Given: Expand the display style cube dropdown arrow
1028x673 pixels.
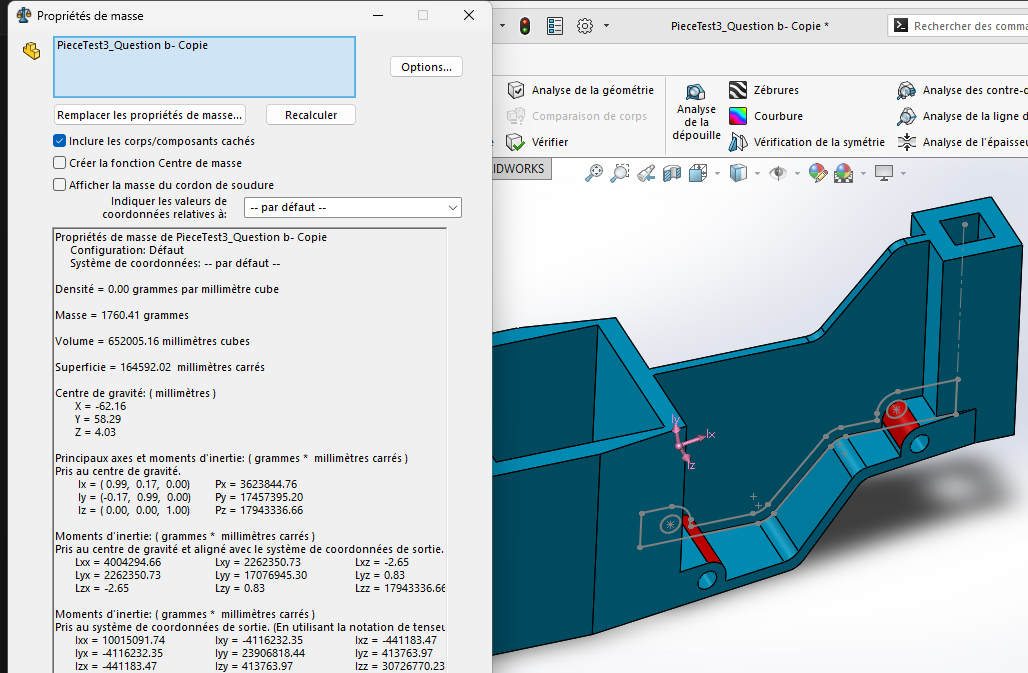Looking at the screenshot, I should coord(759,173).
